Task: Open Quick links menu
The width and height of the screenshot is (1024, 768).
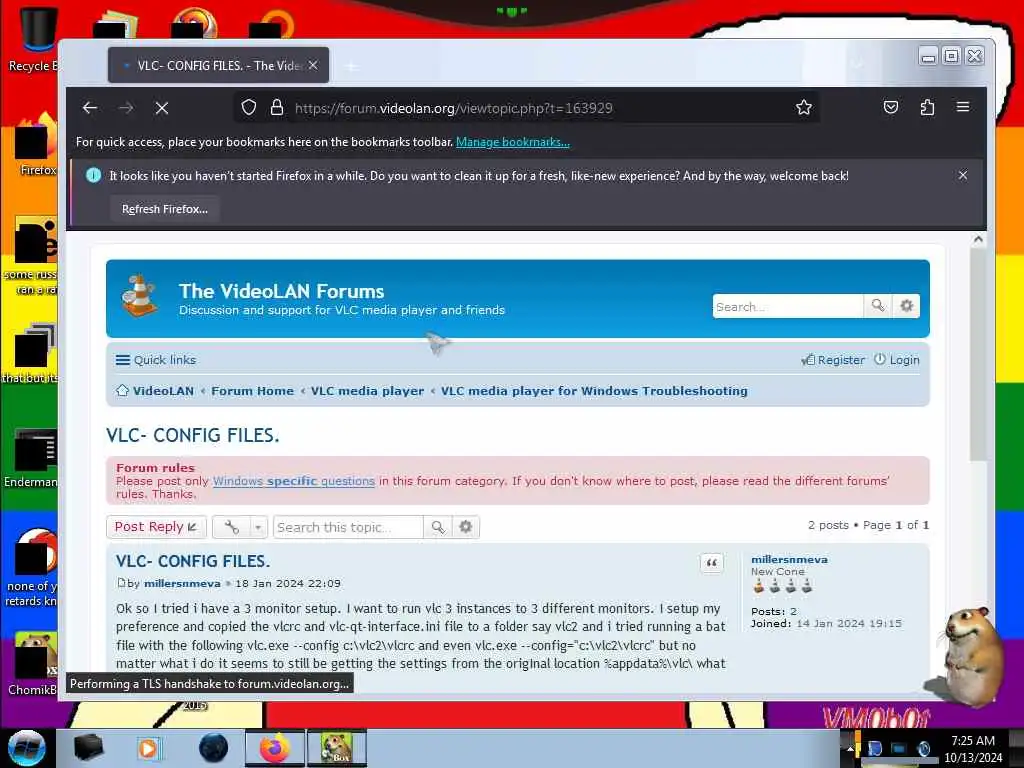Action: pyautogui.click(x=155, y=360)
